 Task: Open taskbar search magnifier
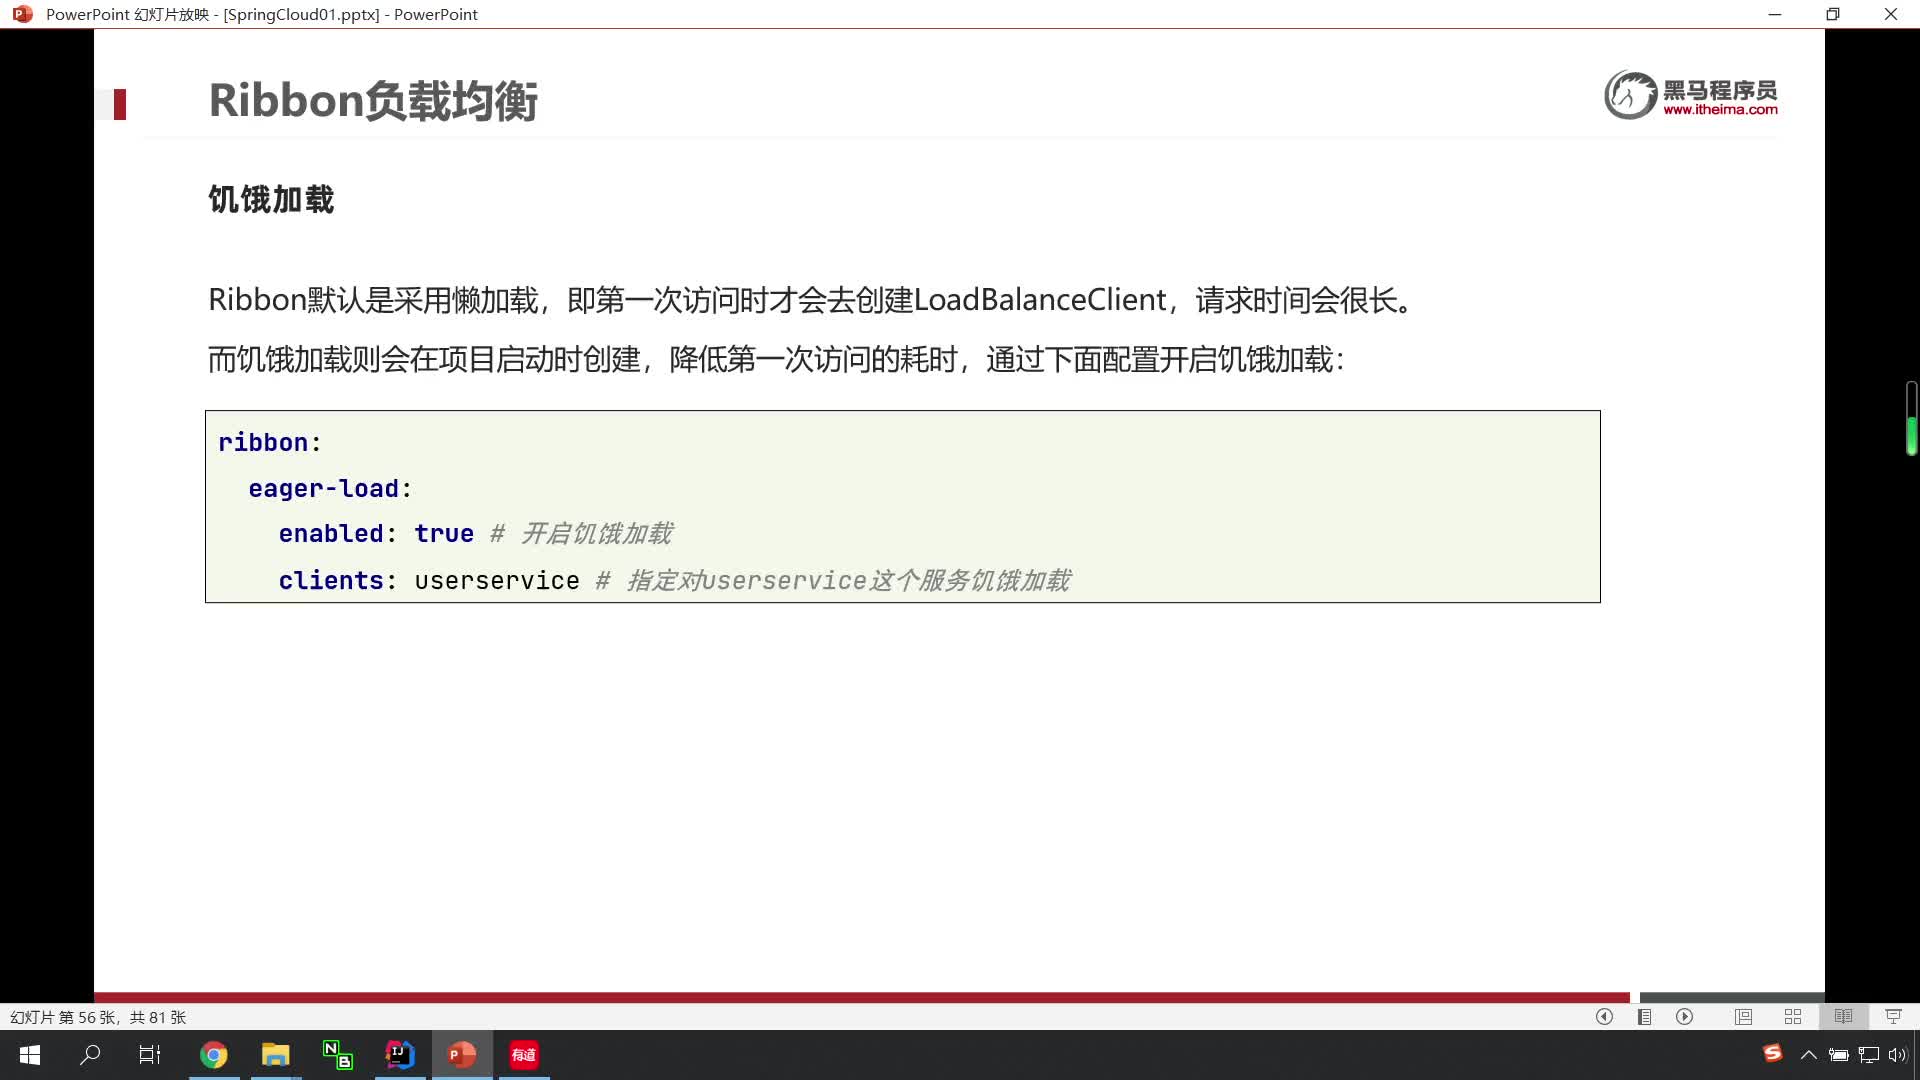point(90,1055)
